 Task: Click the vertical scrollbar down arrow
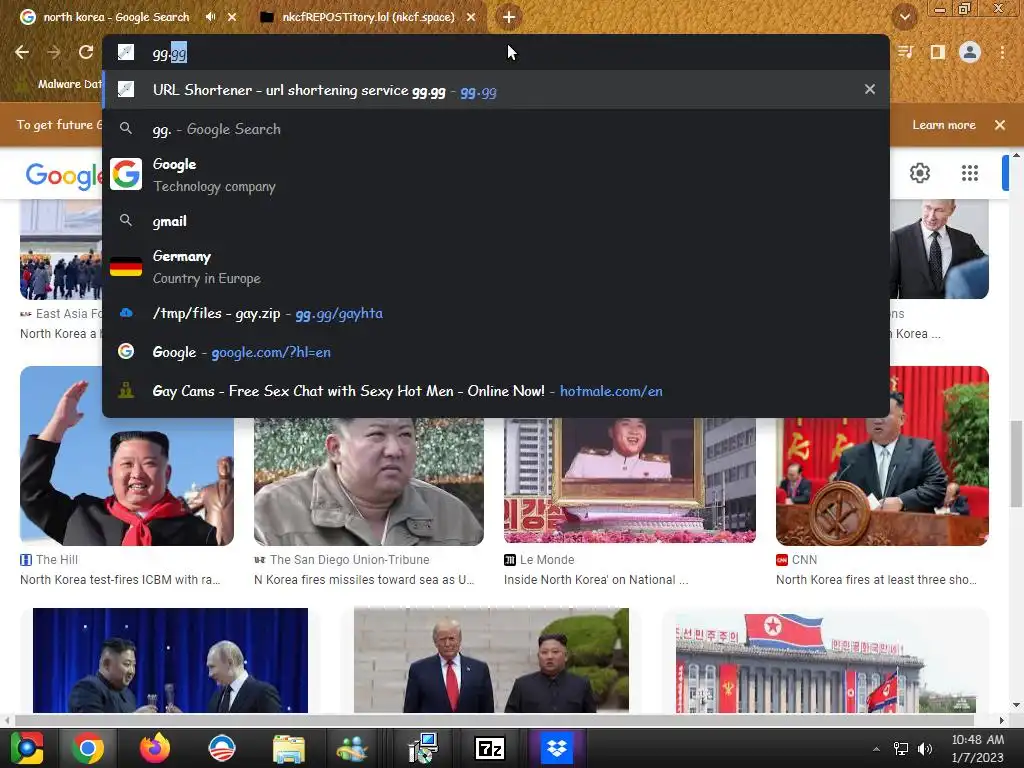pyautogui.click(x=1016, y=705)
